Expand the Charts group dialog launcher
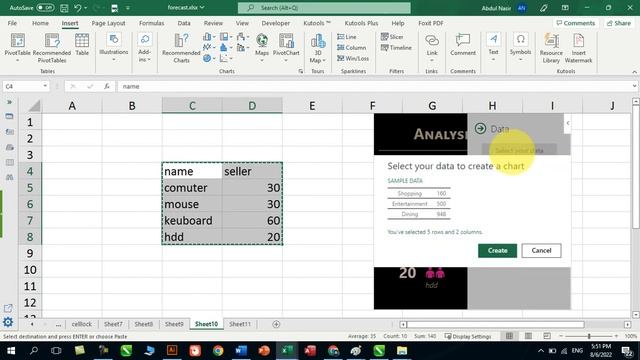The height and width of the screenshot is (360, 640). pyautogui.click(x=301, y=71)
